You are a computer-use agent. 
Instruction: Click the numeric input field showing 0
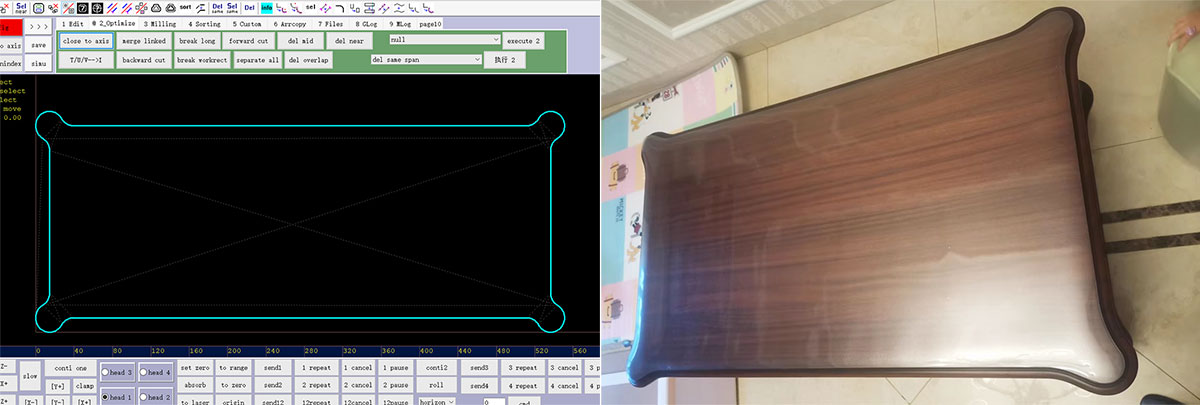tap(493, 400)
